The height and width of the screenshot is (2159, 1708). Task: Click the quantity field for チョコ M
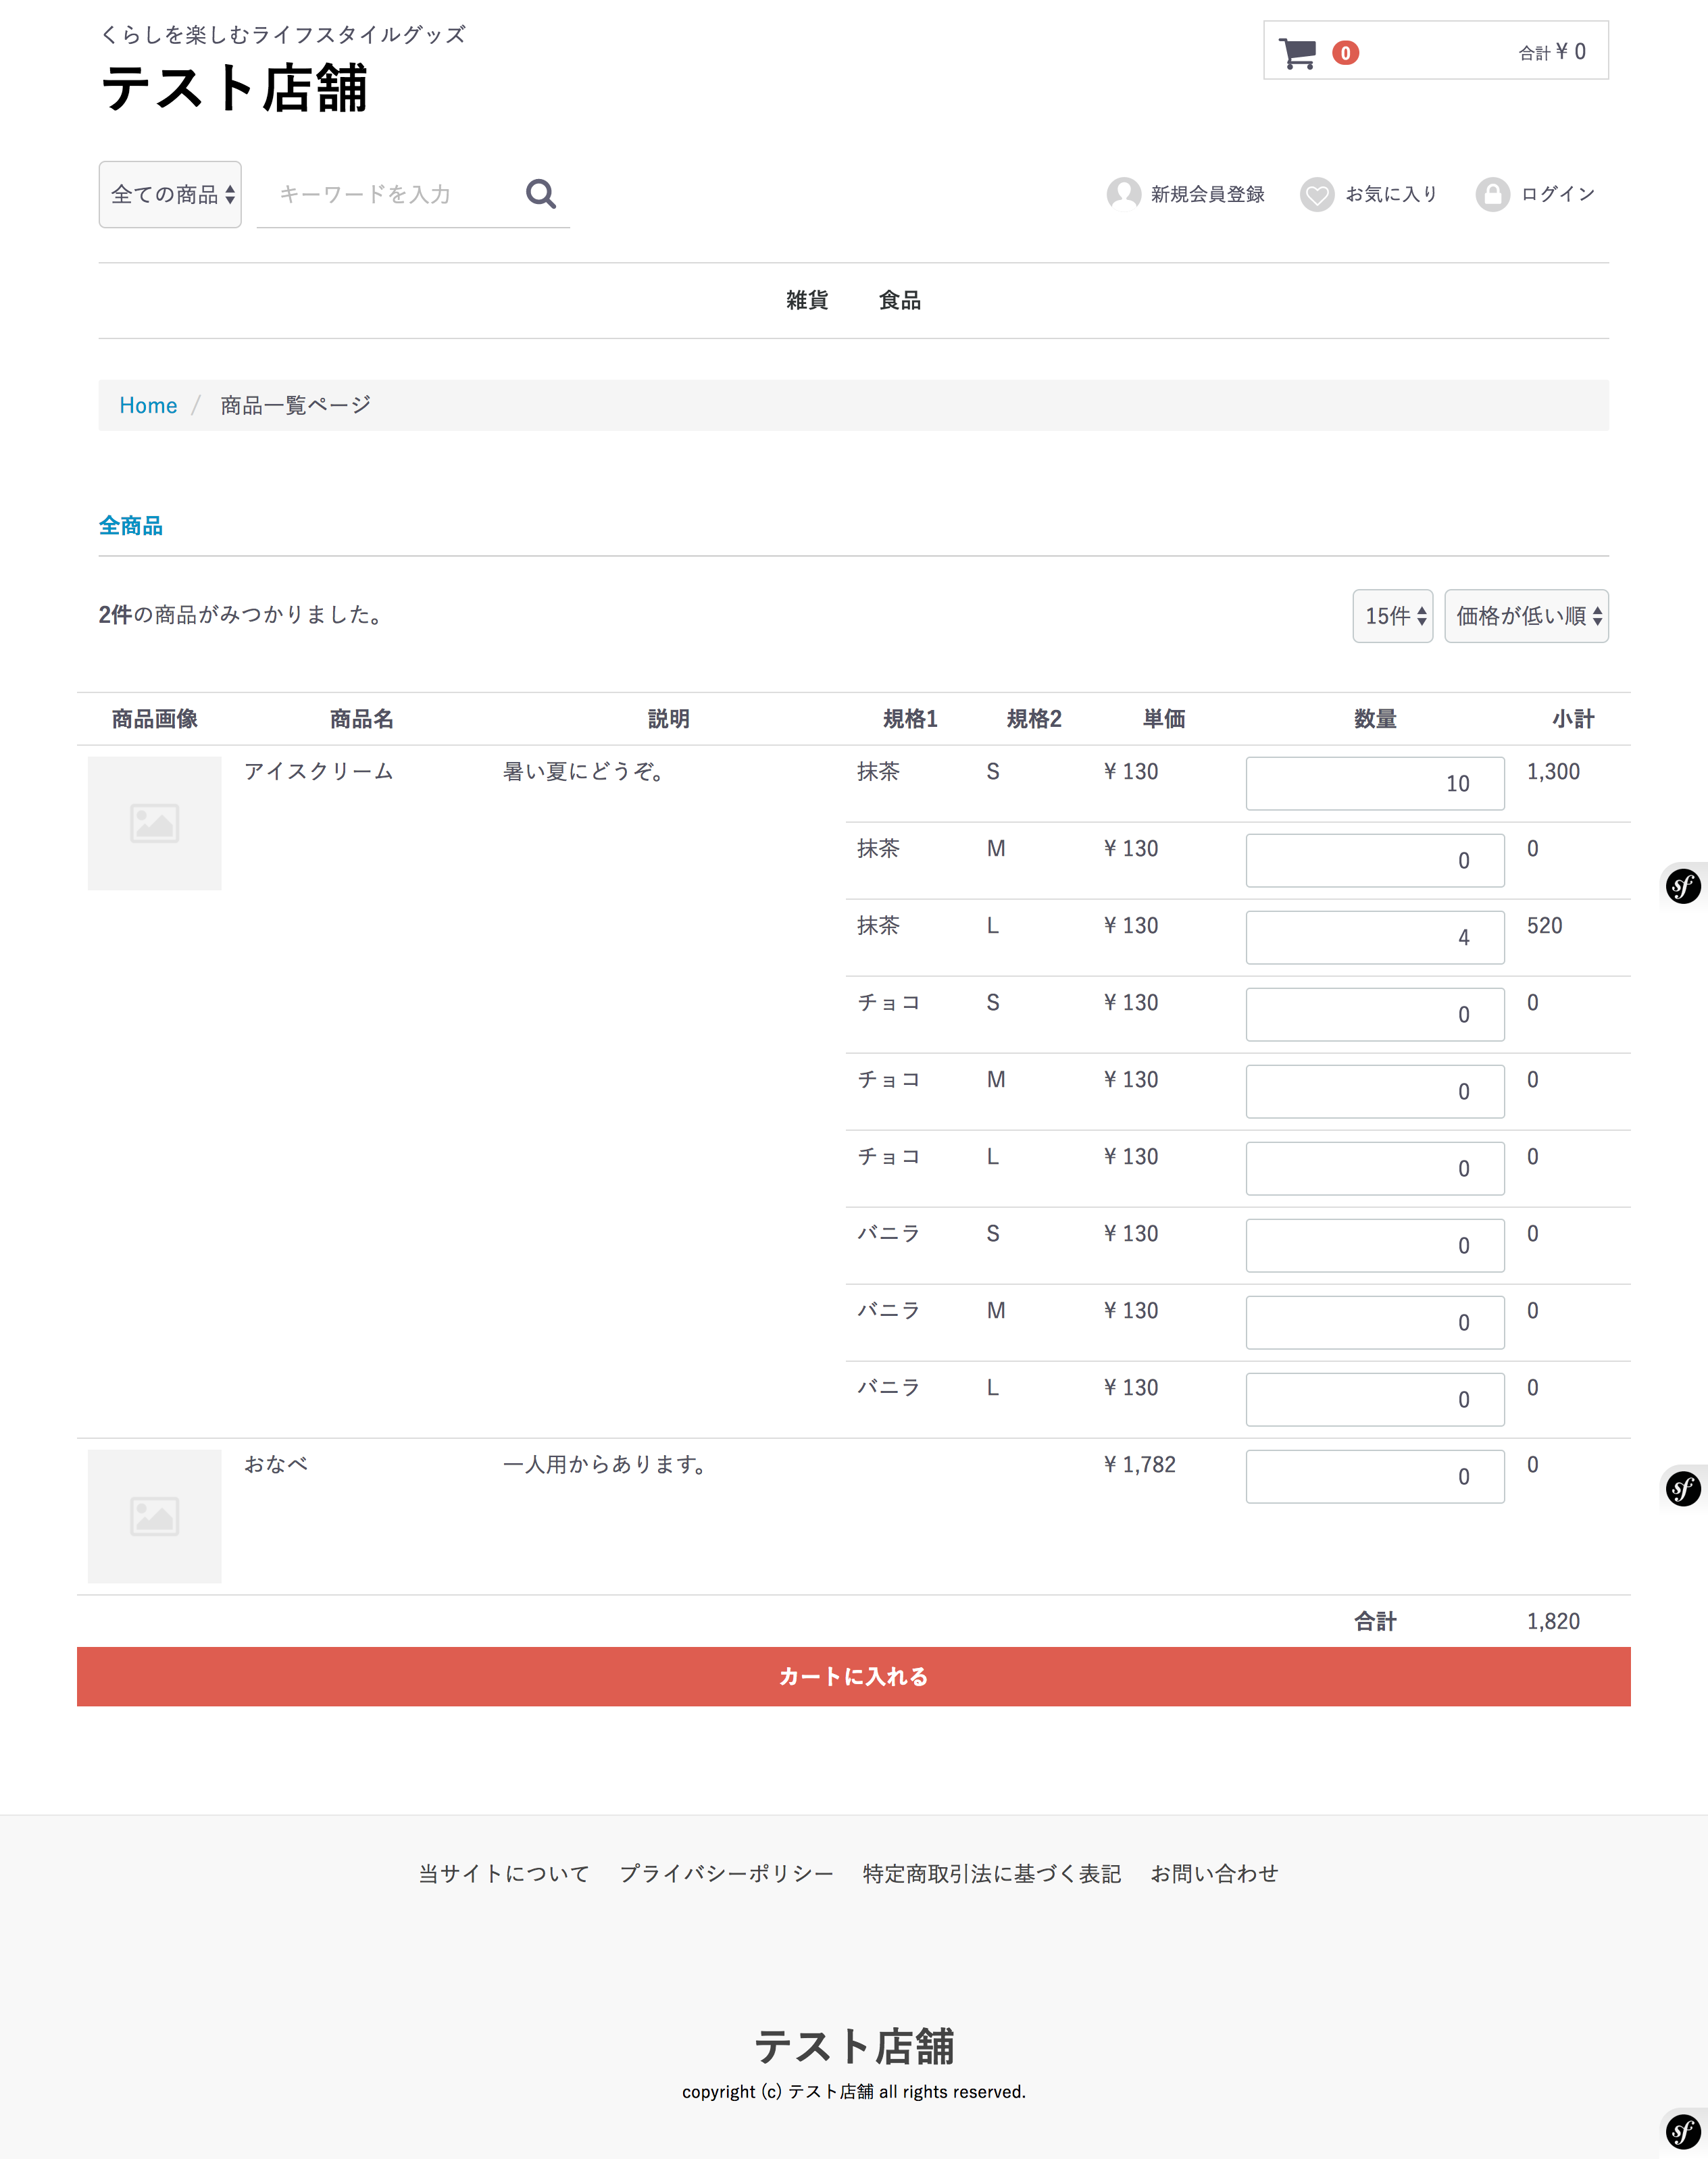[1375, 1091]
